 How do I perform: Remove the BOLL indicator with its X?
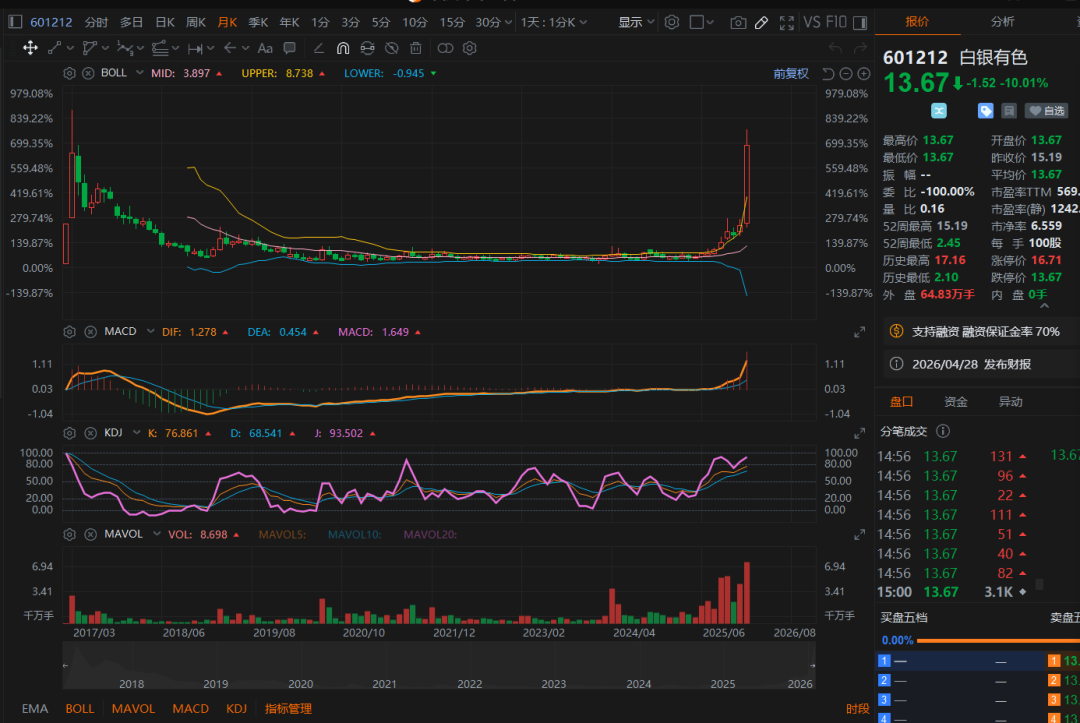coord(88,73)
